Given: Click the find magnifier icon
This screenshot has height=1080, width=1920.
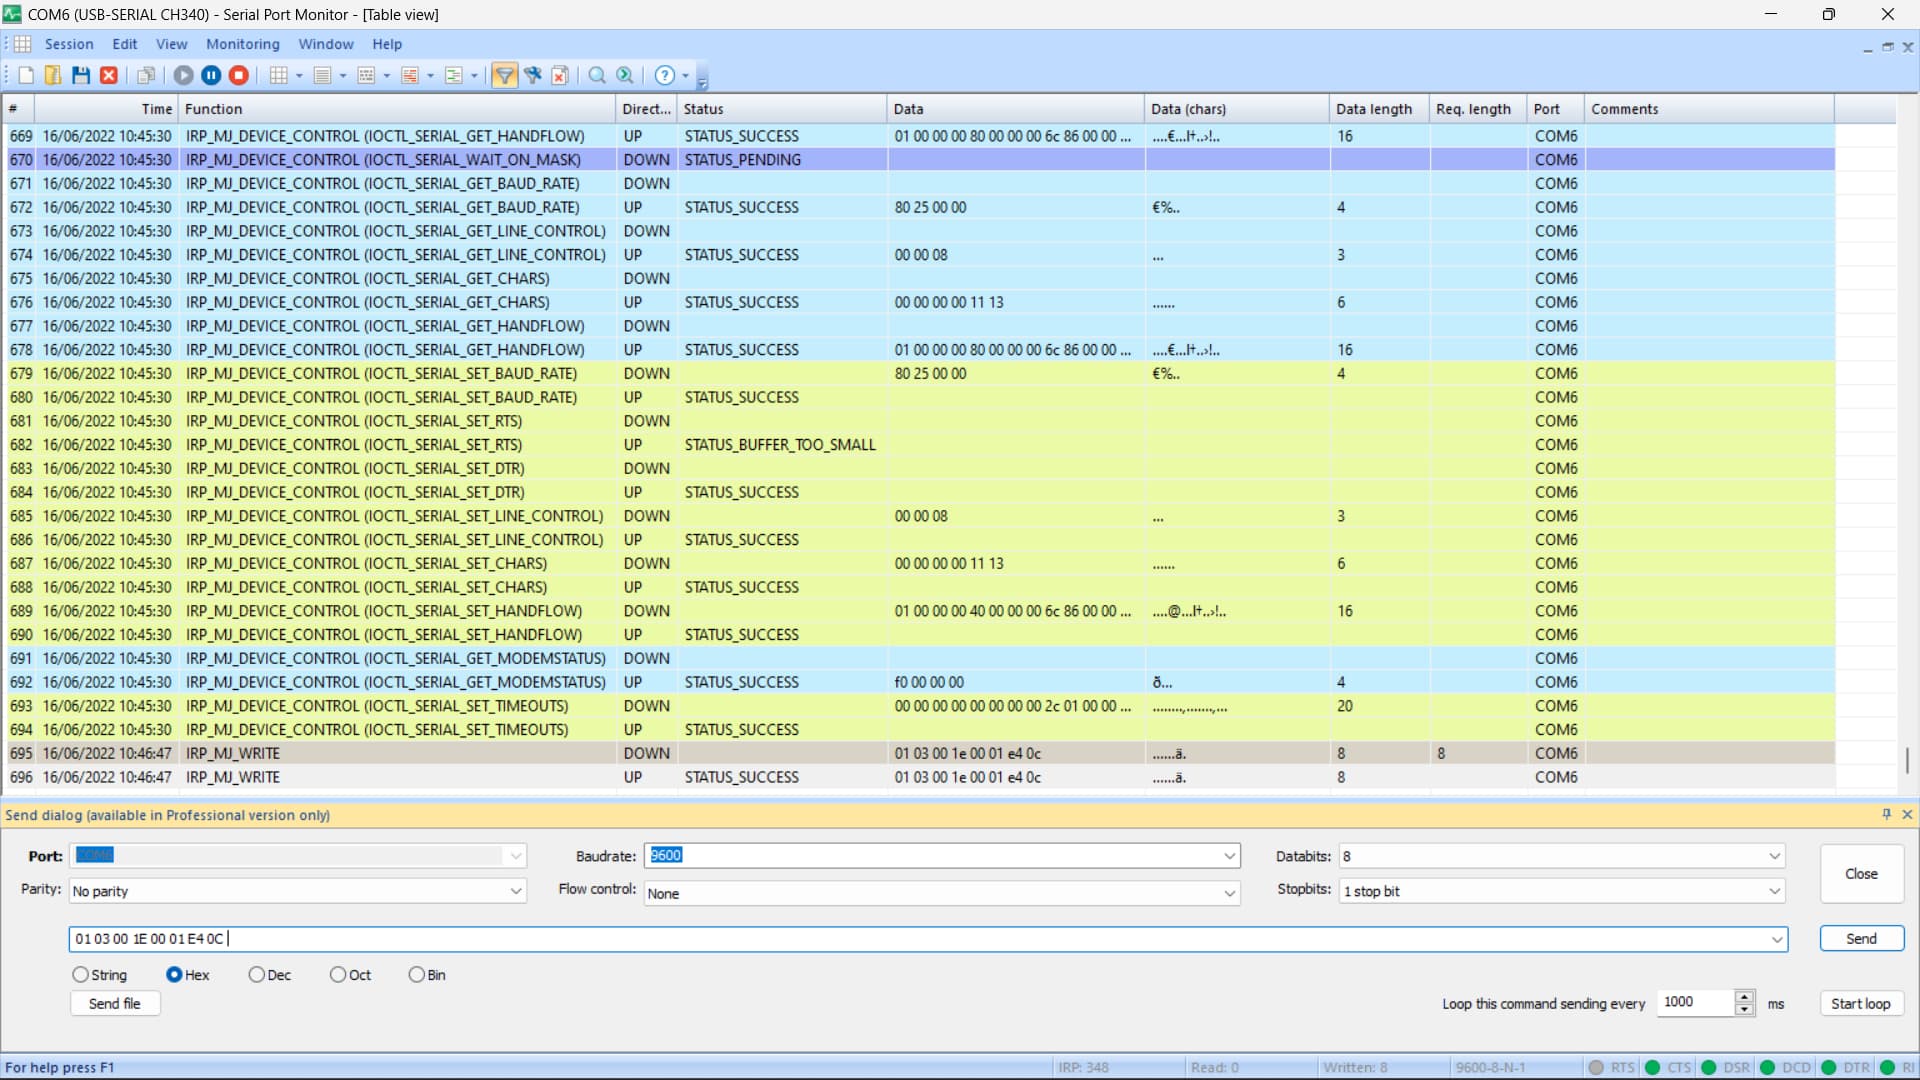Looking at the screenshot, I should 597,75.
